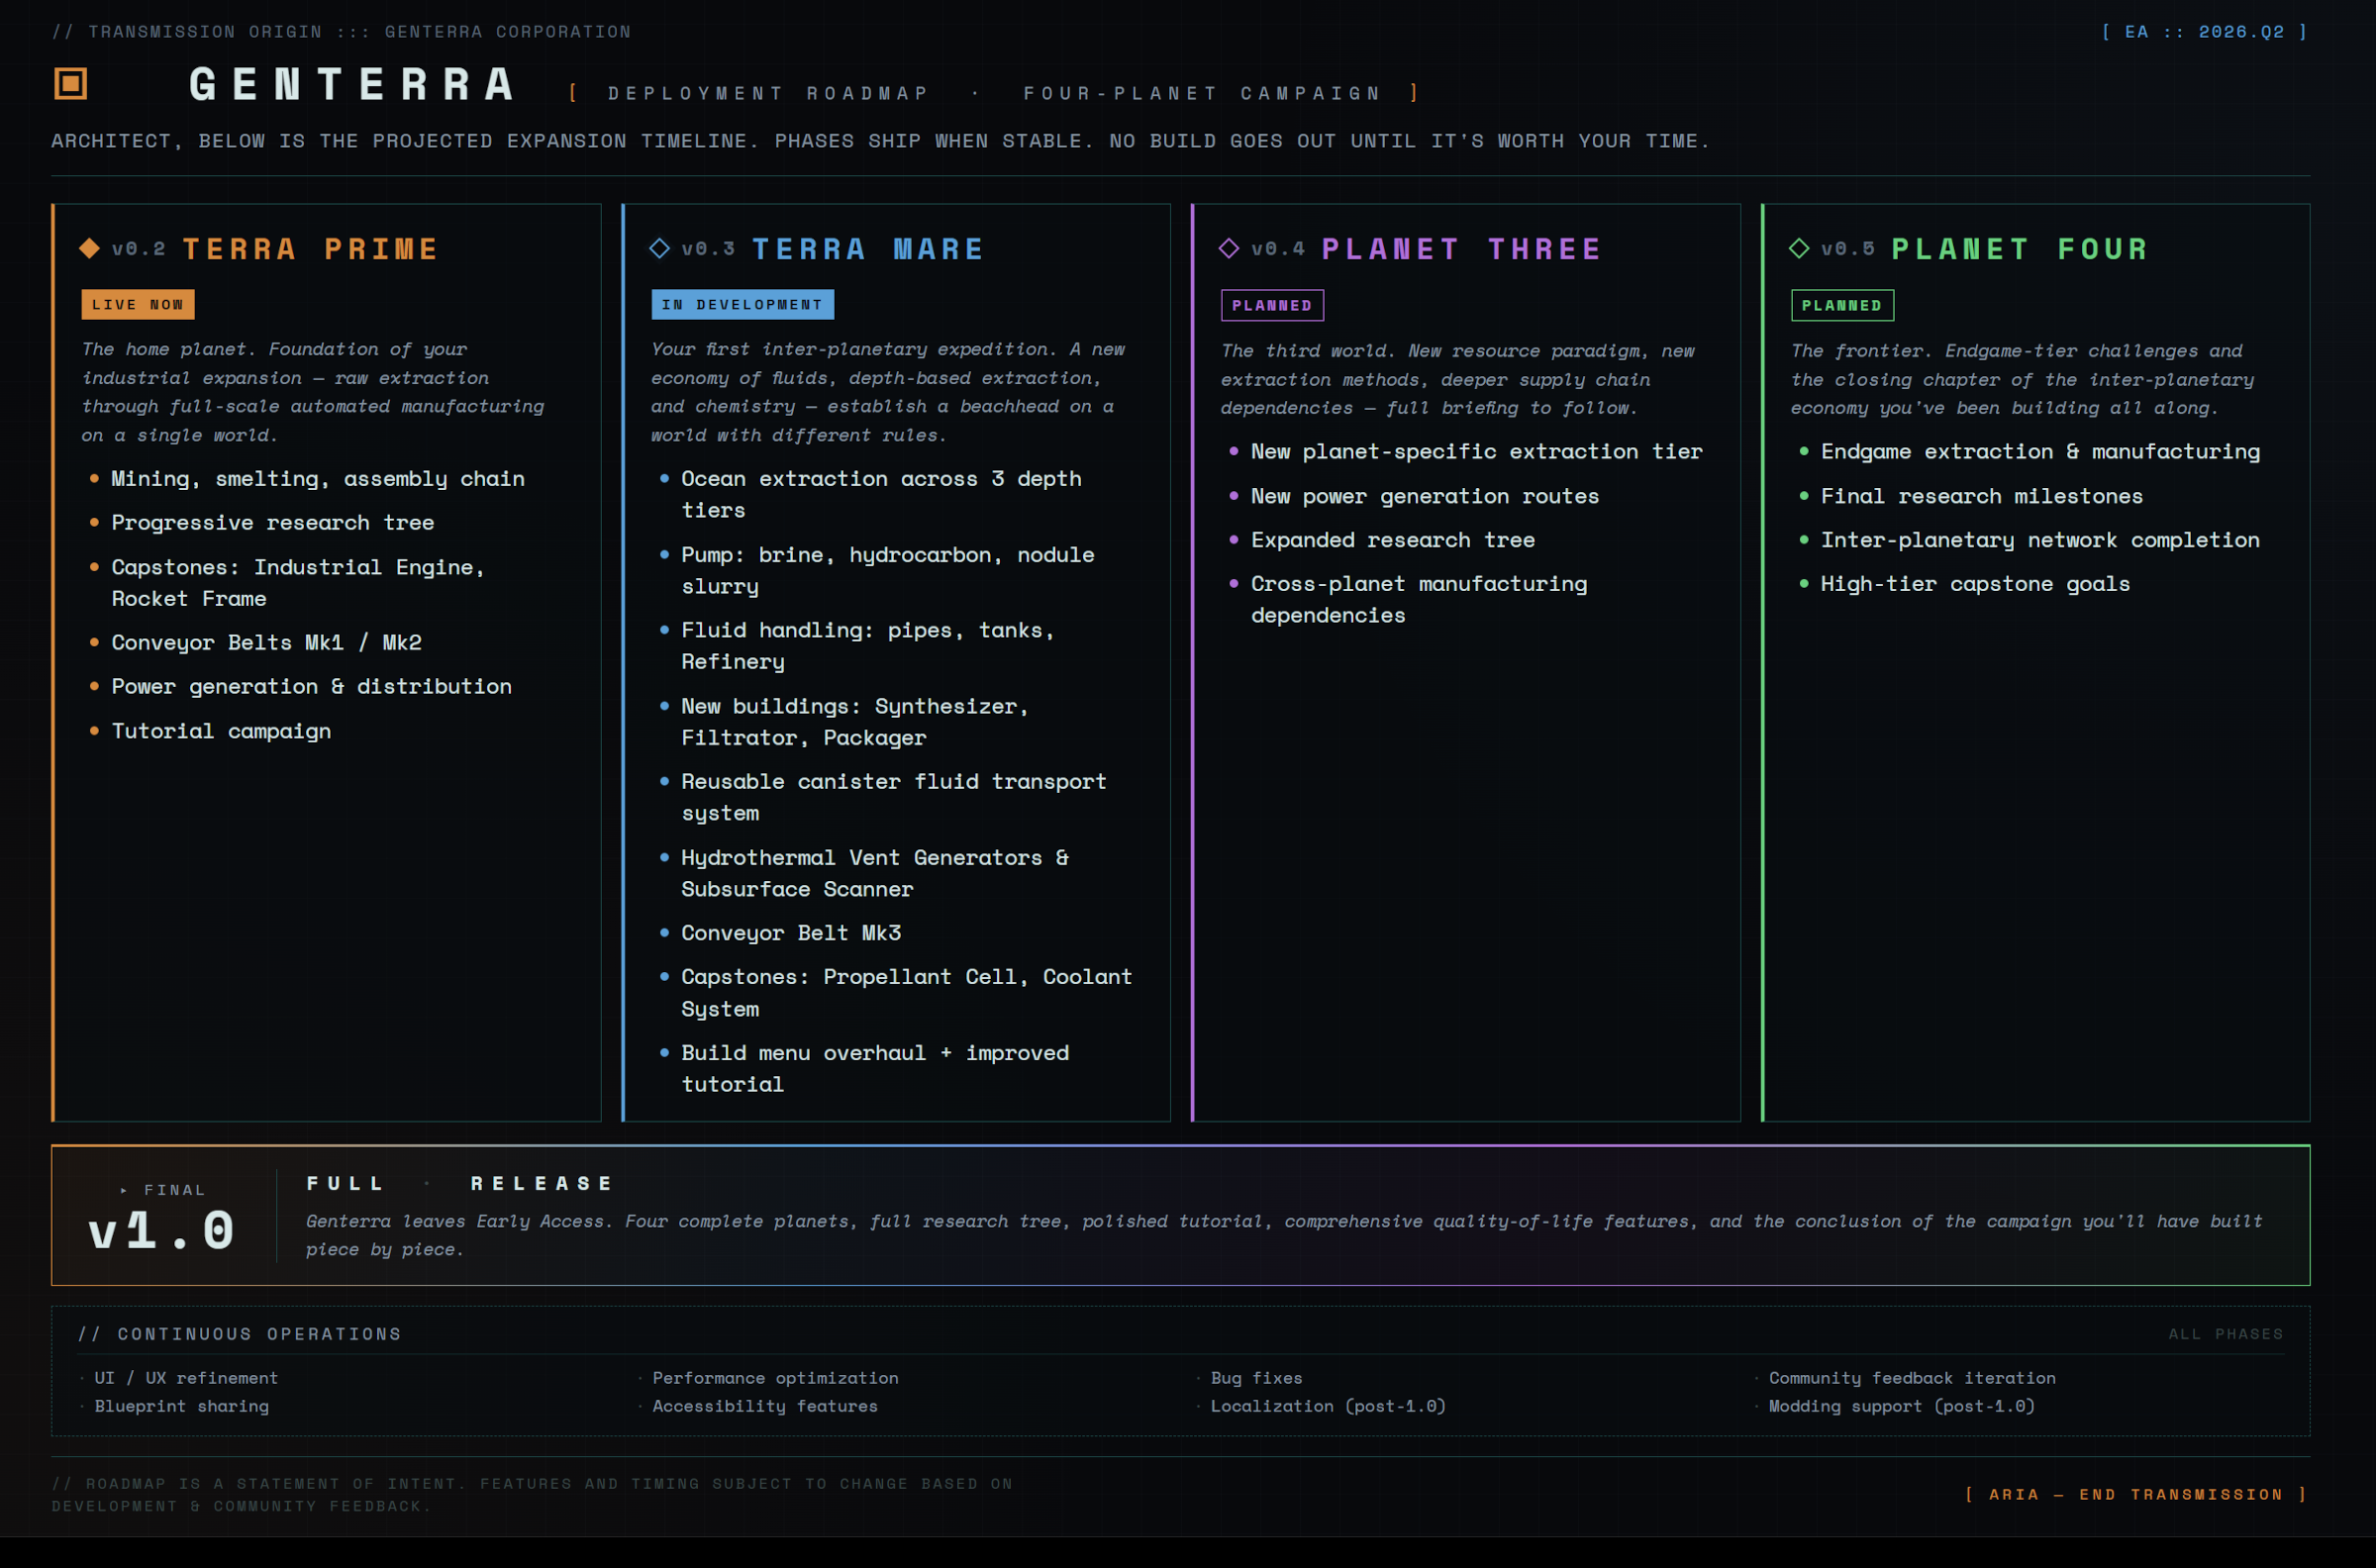Click 'Final research milestones' item
Viewport: 2376px width, 1568px height.
(1982, 496)
